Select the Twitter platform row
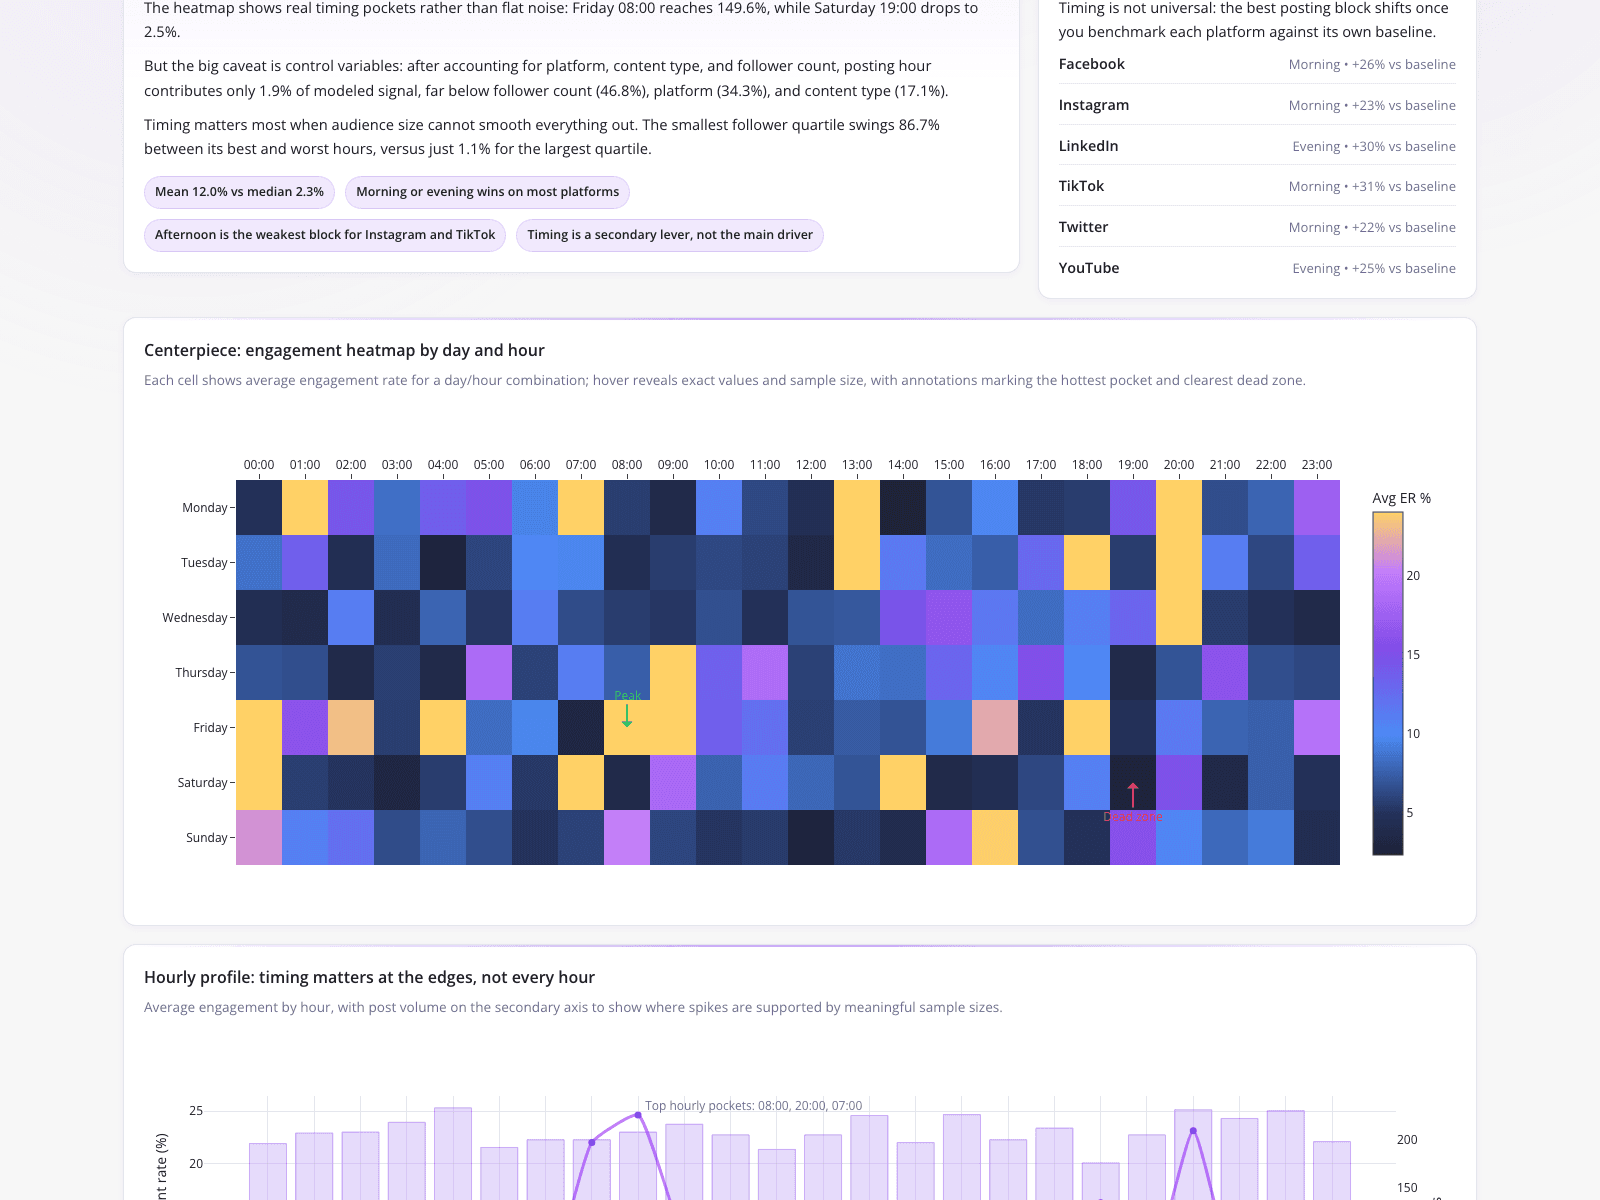Screen dimensions: 1600x1200 click(1257, 227)
